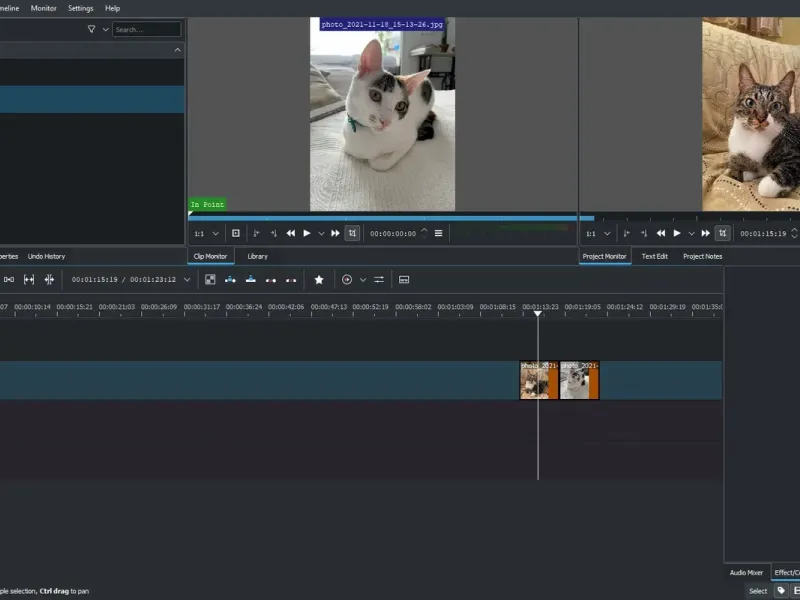Switch to the Project Notes tab
The image size is (800, 600).
[x=702, y=256]
